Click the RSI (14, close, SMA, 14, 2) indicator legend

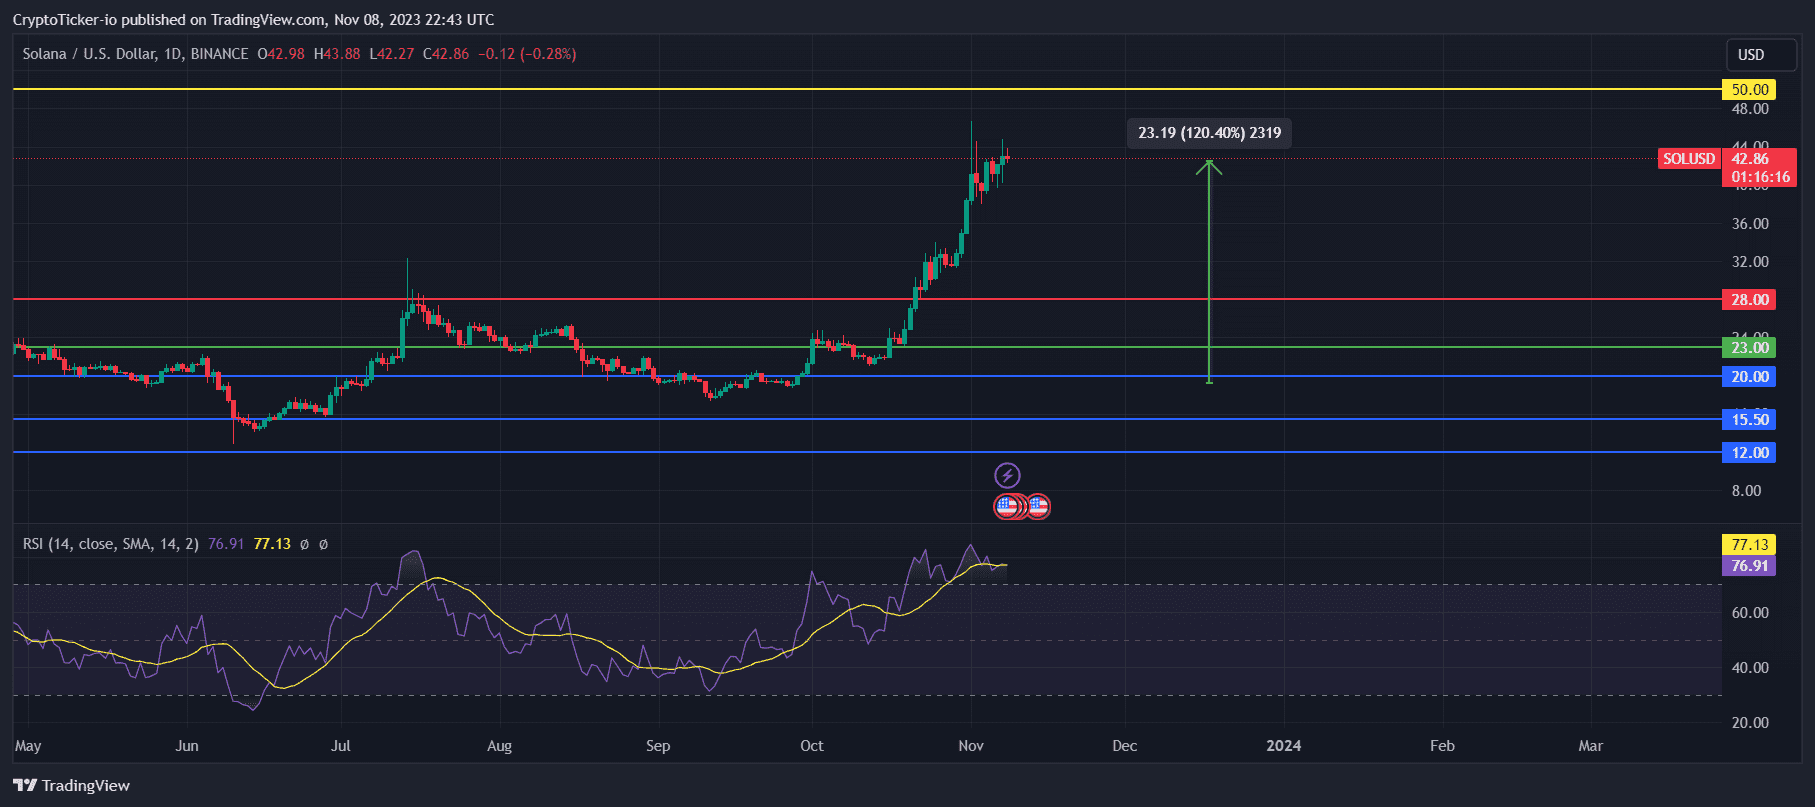[111, 544]
